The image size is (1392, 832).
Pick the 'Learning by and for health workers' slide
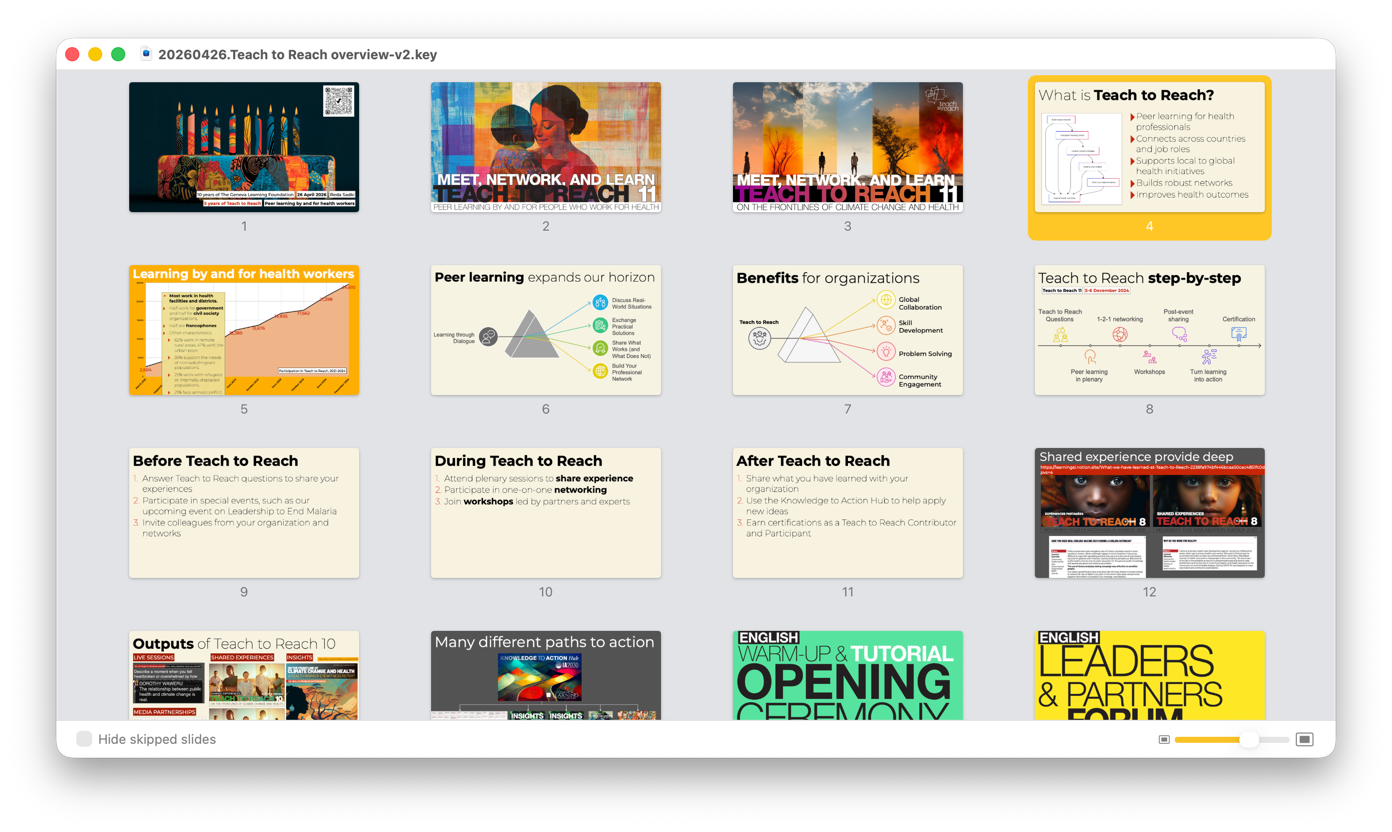point(244,330)
